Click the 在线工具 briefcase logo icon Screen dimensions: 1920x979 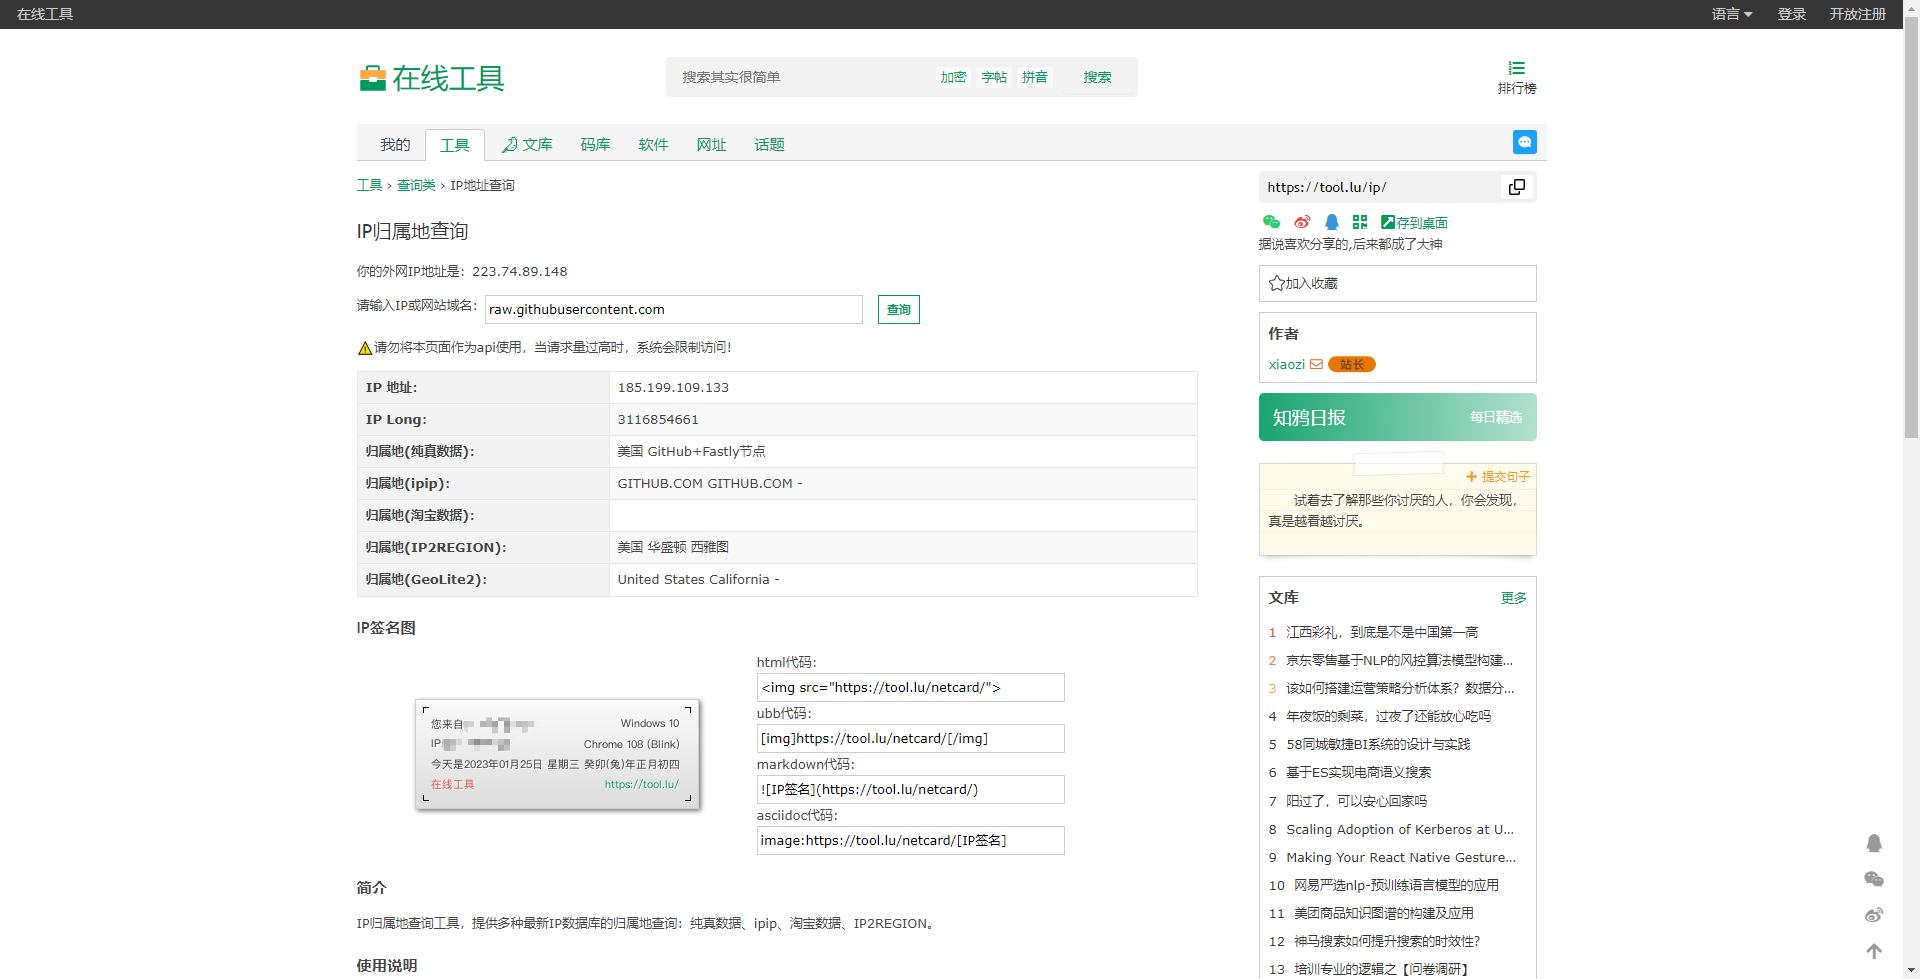click(372, 78)
